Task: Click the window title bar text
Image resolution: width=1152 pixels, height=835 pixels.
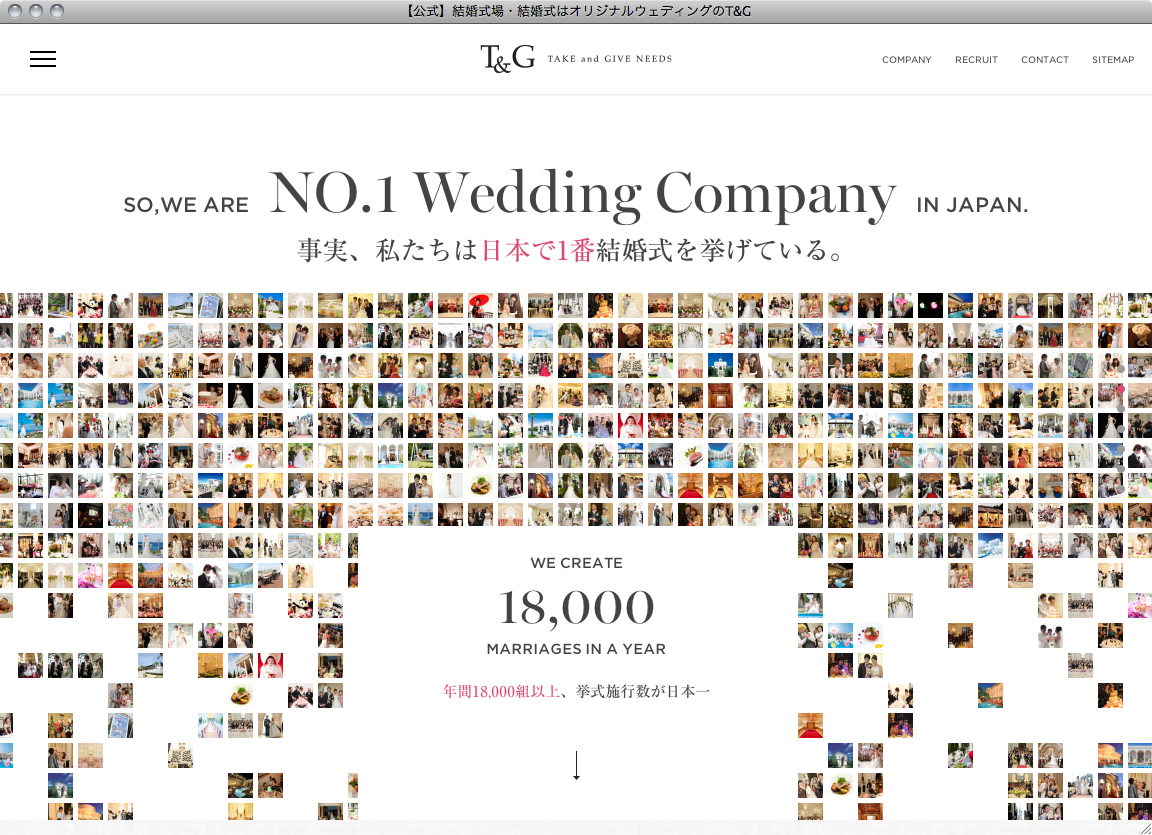Action: point(576,11)
